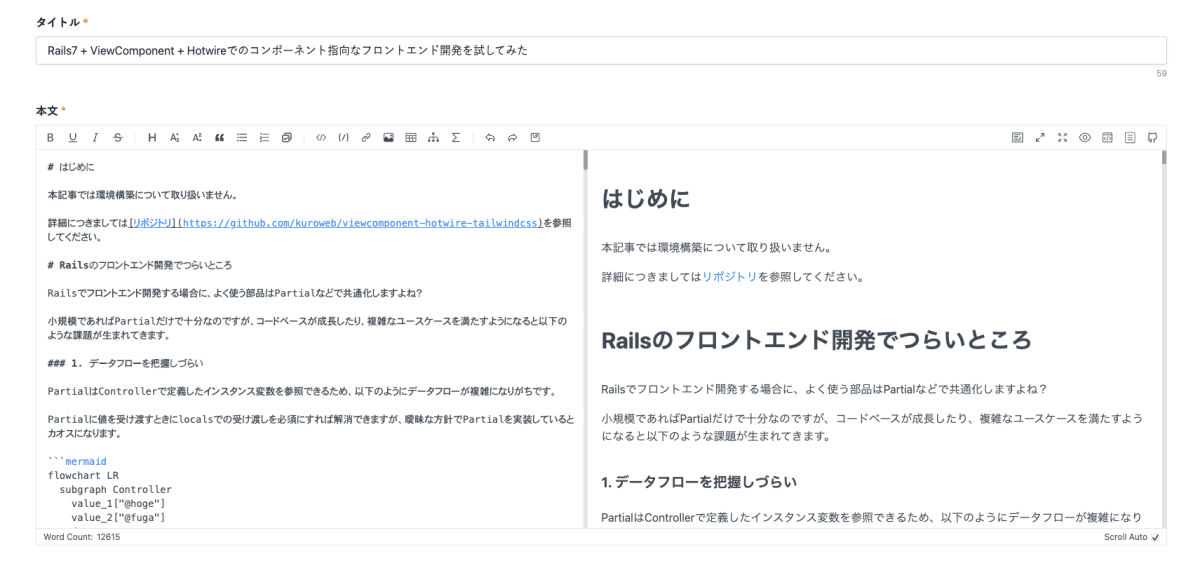
Task: Enter browser fullscreen using the four-corner icon
Action: (x=1062, y=137)
